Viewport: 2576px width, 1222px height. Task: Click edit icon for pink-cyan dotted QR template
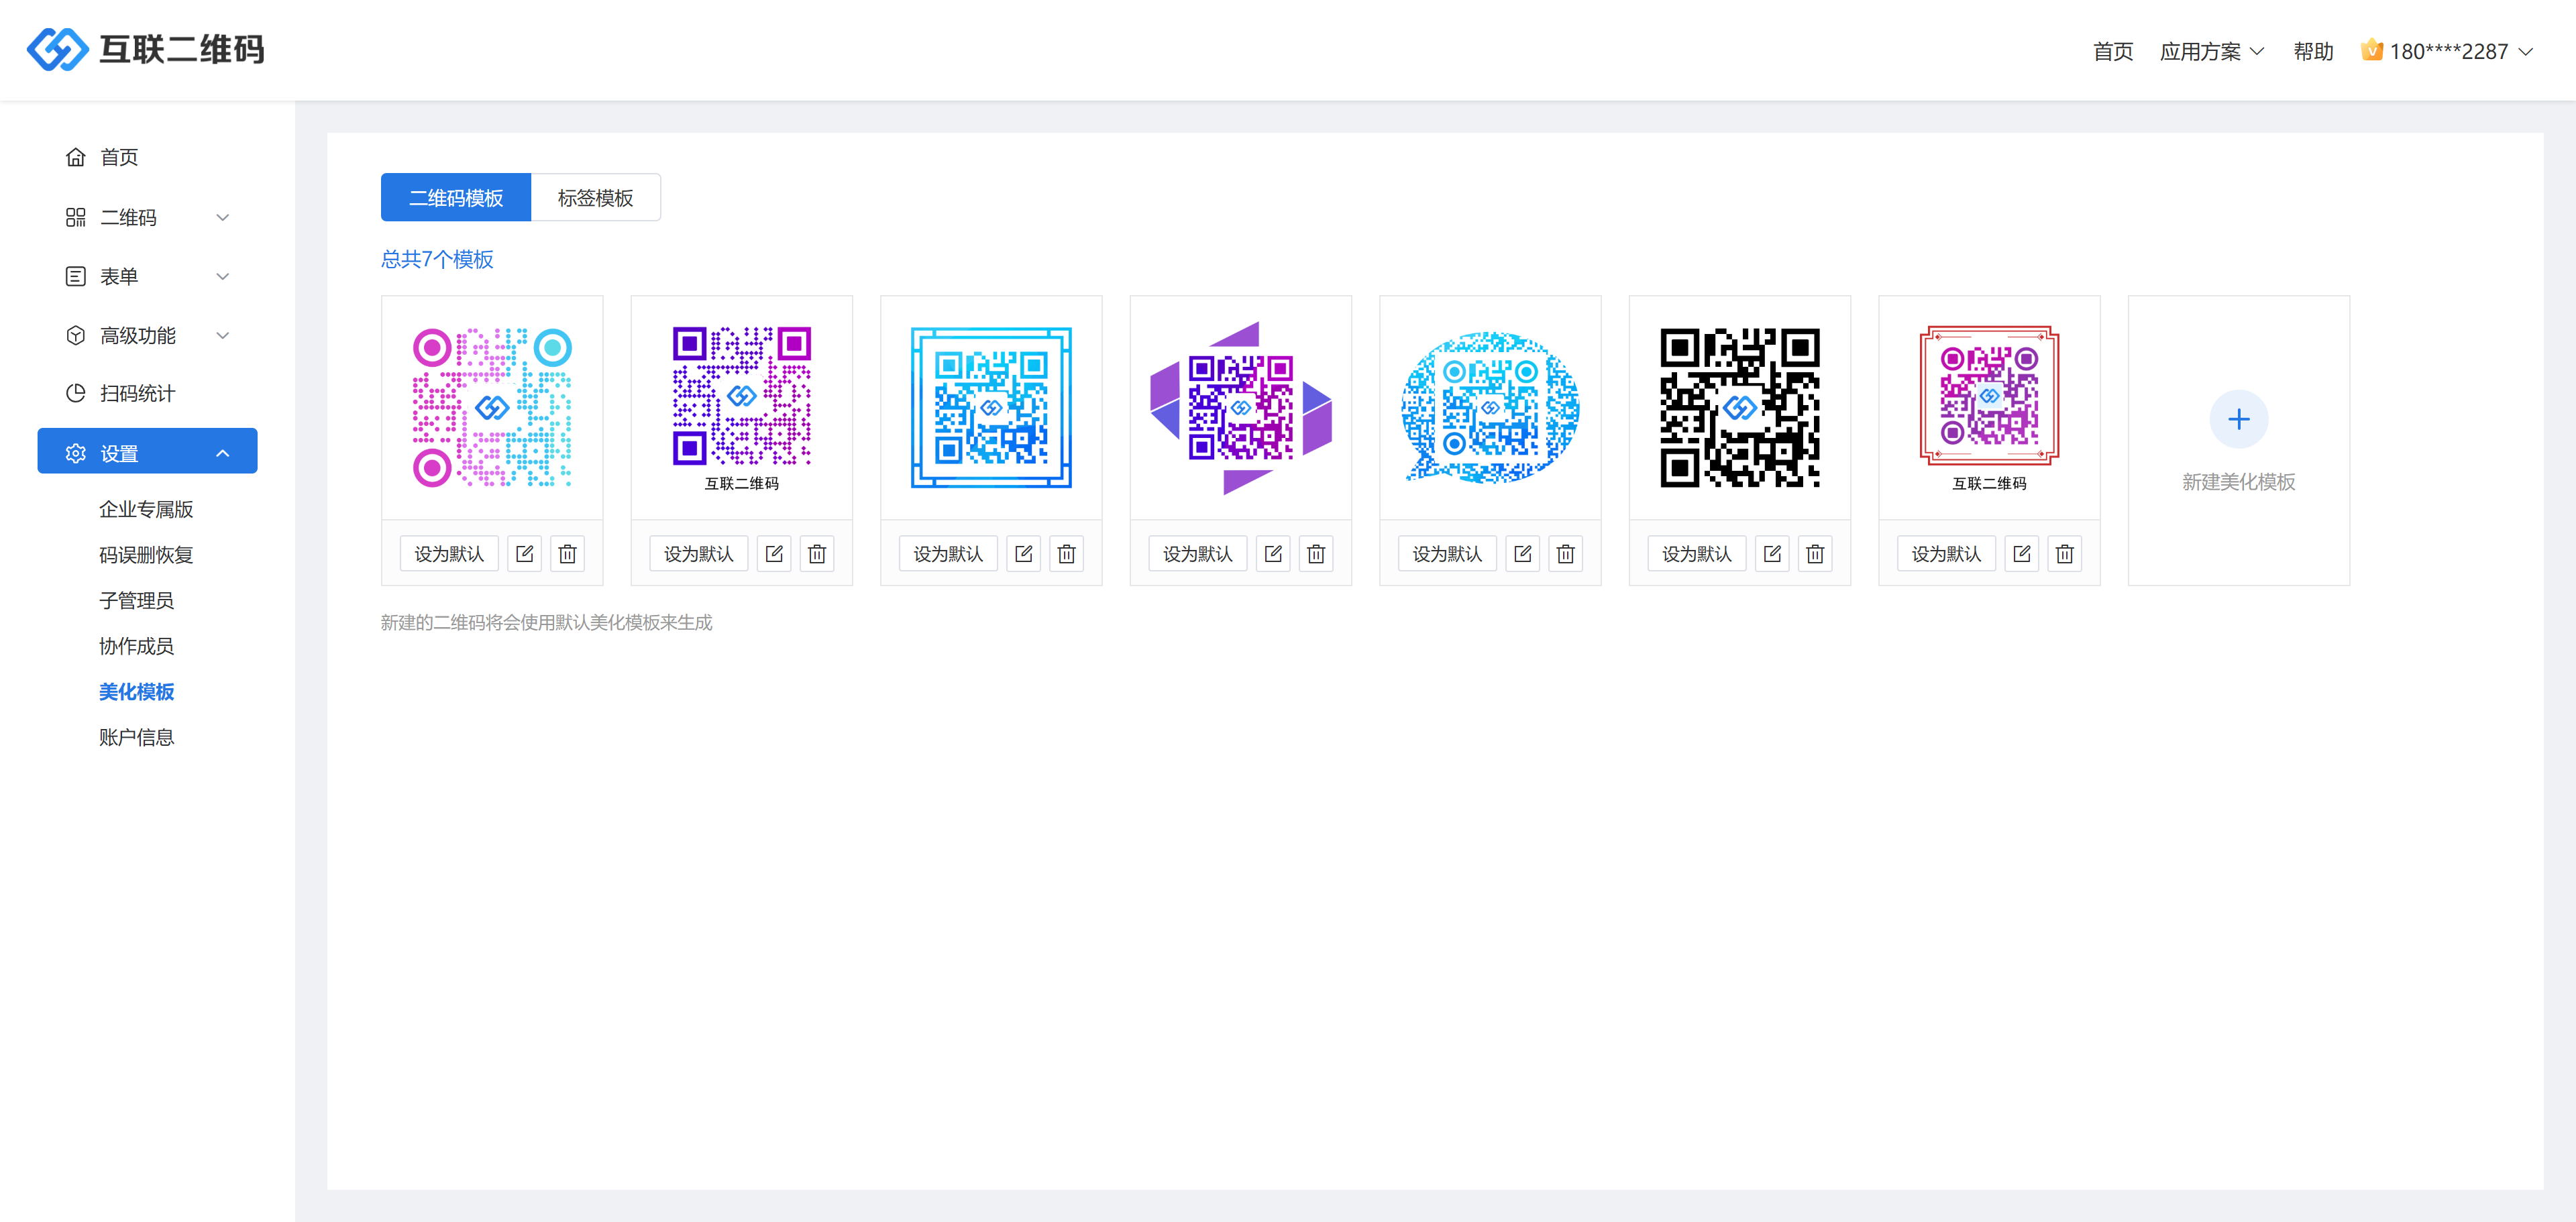coord(524,553)
